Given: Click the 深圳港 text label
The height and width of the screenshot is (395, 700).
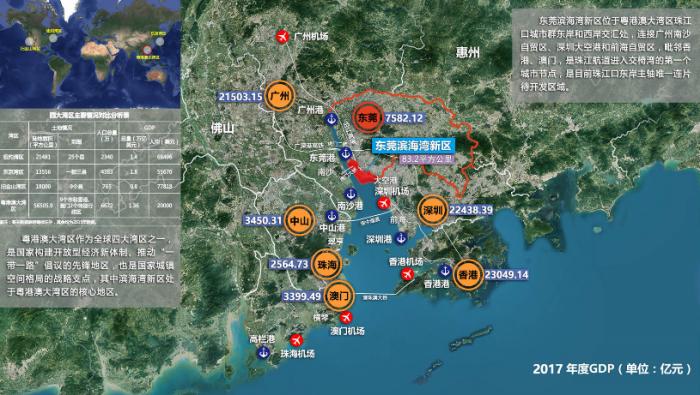Looking at the screenshot, I should point(379,239).
